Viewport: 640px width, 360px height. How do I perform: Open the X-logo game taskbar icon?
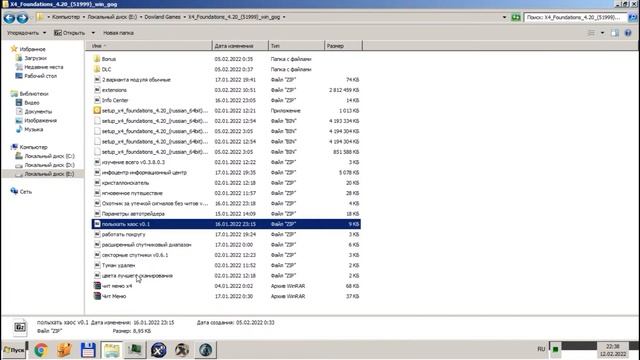[x=158, y=350]
